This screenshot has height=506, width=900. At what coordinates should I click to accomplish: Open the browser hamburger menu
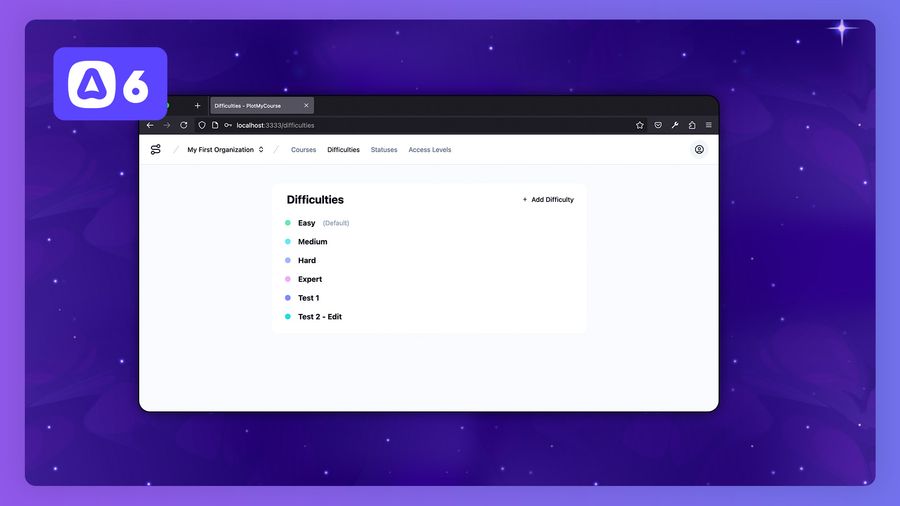(709, 125)
